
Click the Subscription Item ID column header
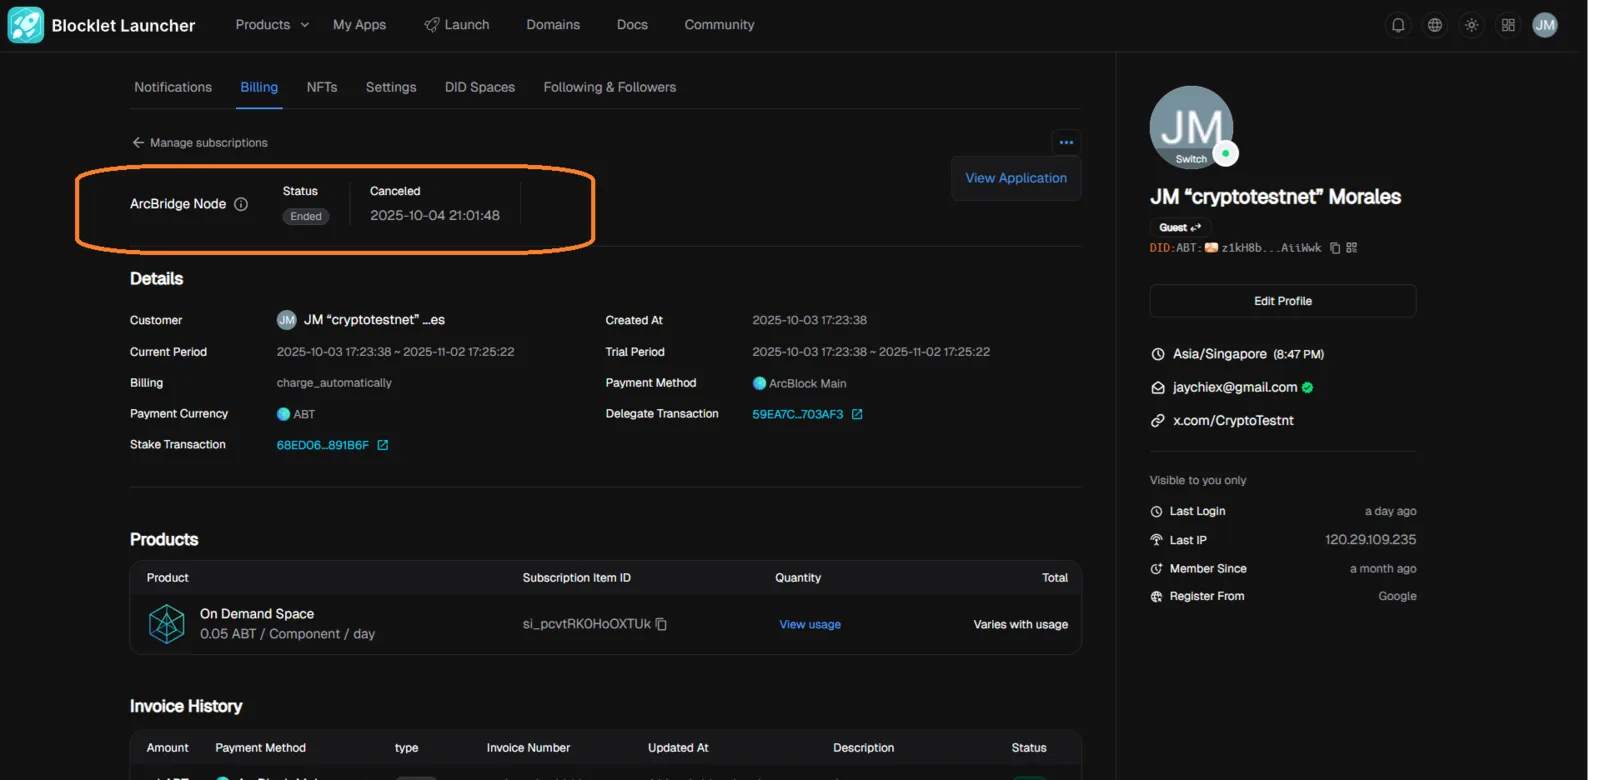coord(576,578)
